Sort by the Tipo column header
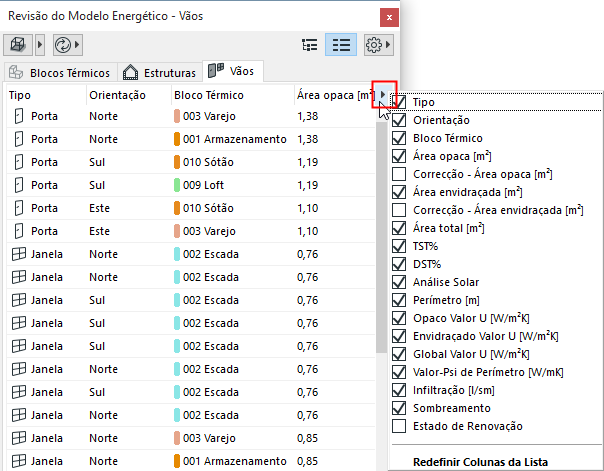Image resolution: width=604 pixels, height=471 pixels. point(46,95)
